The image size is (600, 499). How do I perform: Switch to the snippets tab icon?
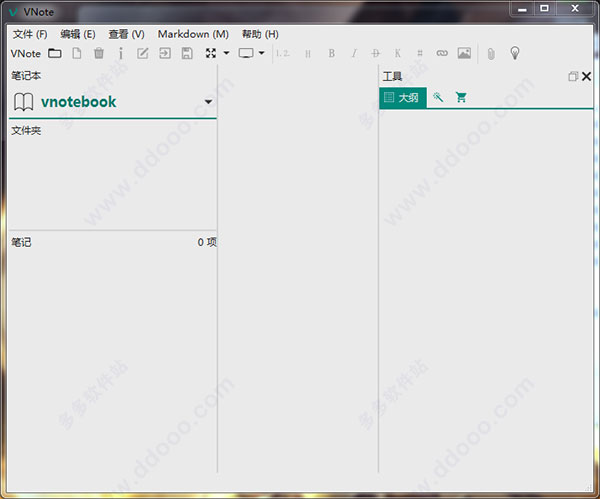[x=438, y=97]
